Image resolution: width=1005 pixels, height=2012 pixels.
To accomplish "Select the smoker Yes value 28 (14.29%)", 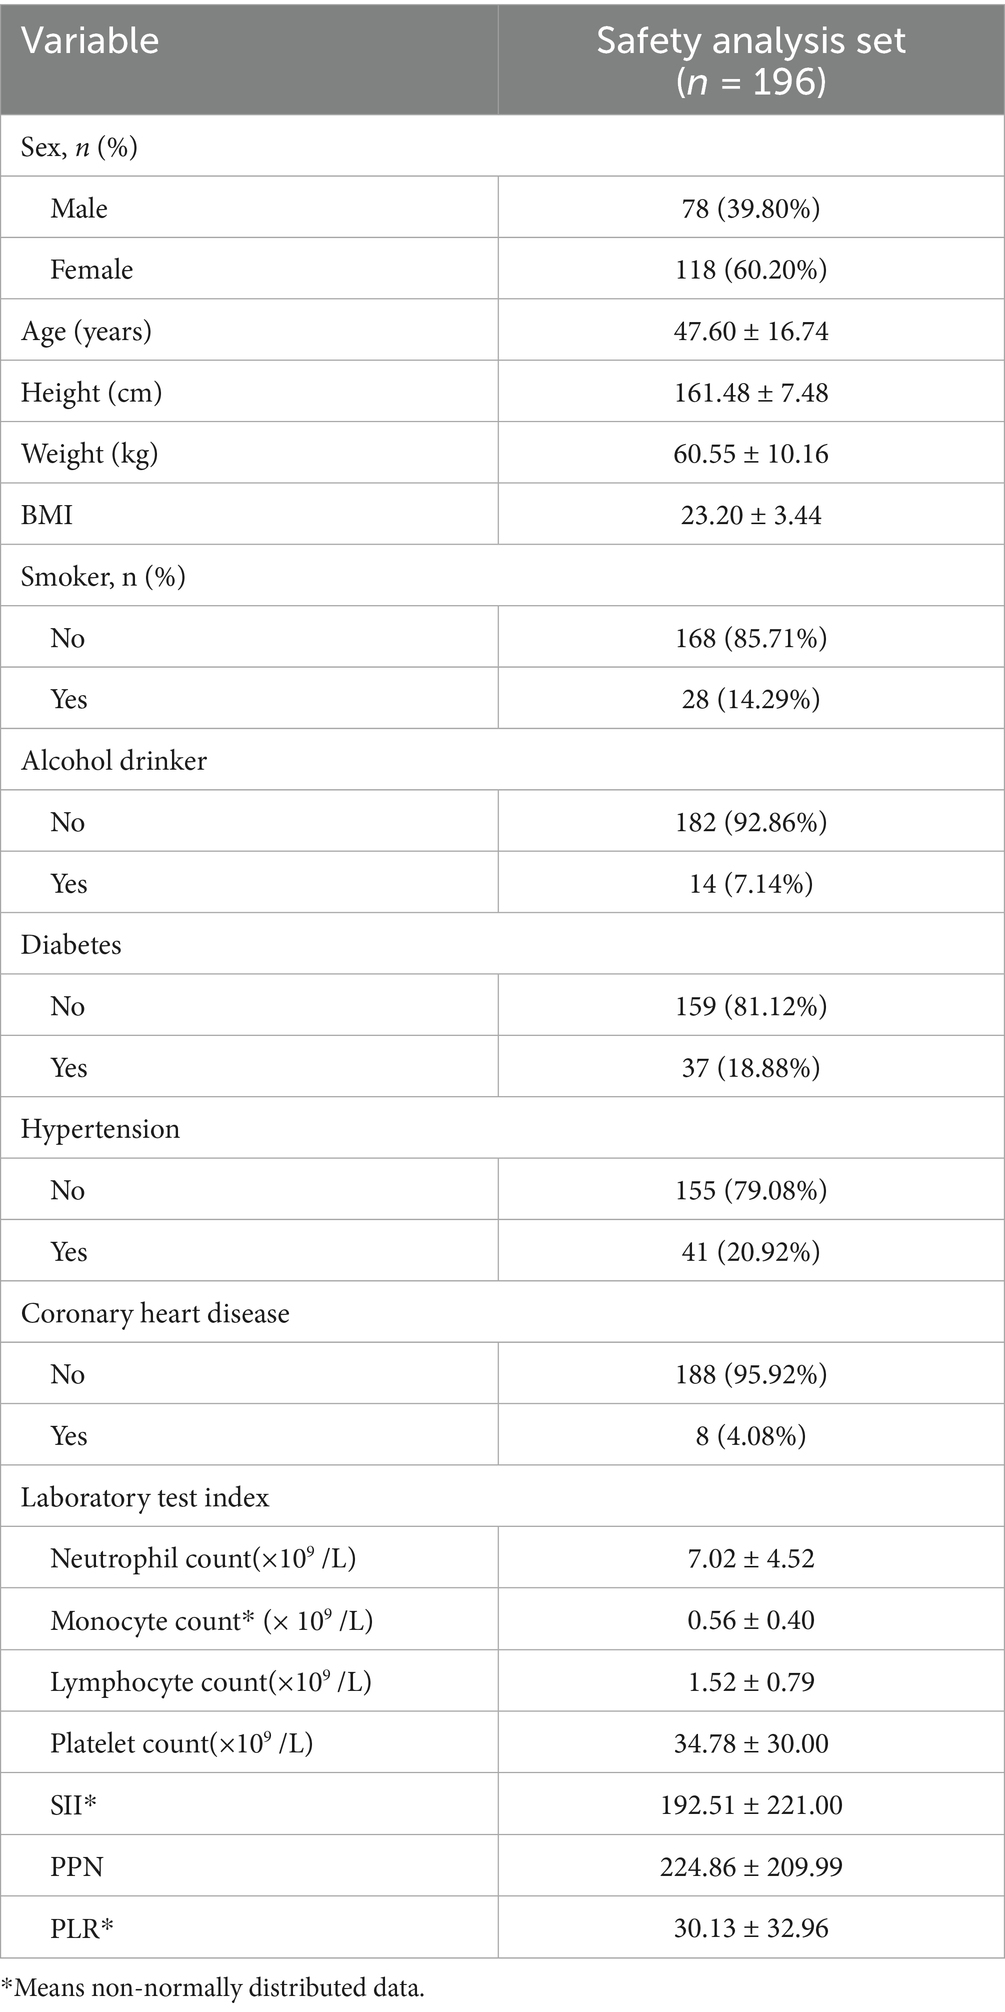I will click(x=750, y=699).
